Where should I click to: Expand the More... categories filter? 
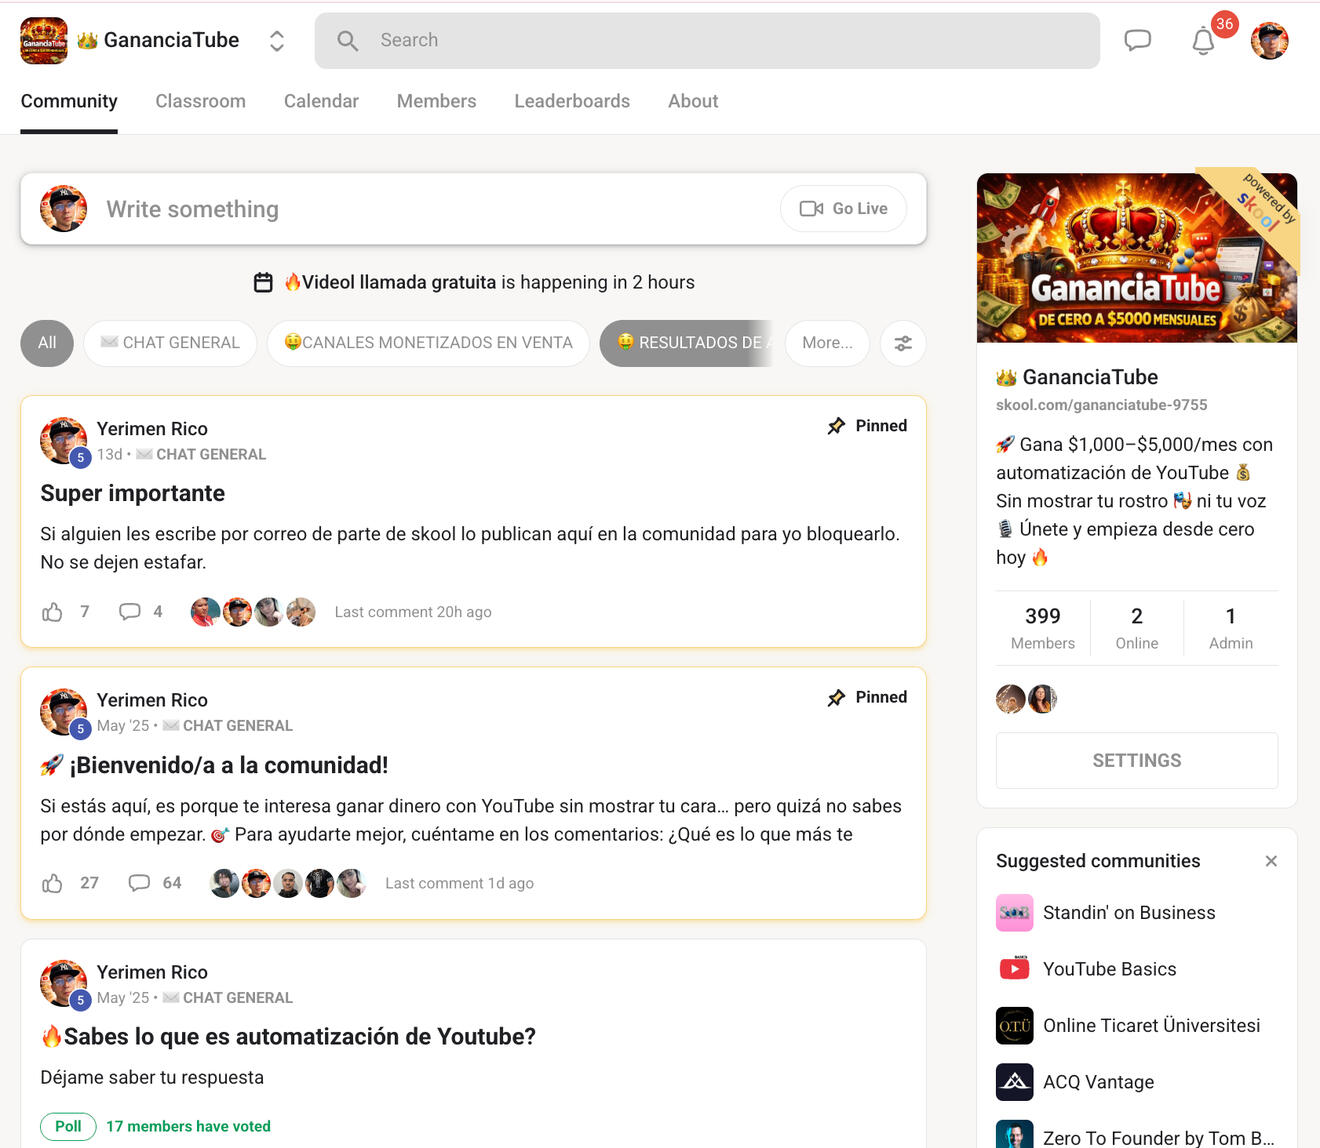(x=827, y=343)
